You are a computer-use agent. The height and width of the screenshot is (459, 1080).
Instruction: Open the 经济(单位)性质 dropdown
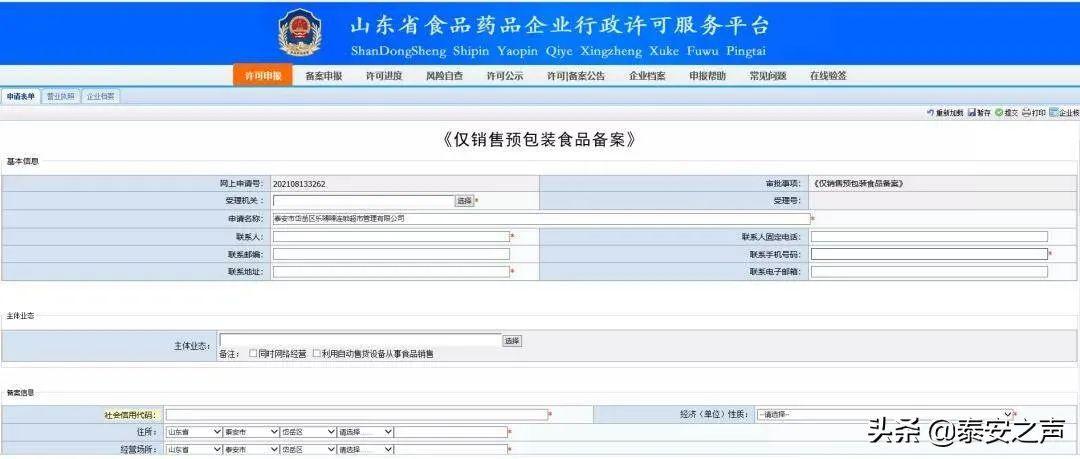[x=884, y=414]
